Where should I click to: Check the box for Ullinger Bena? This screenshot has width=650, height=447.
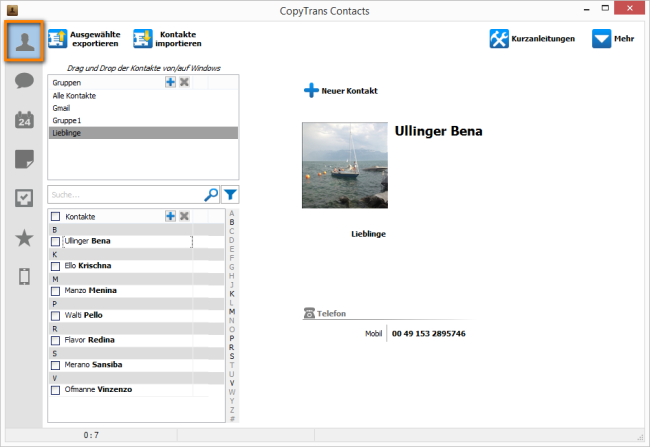click(x=55, y=241)
